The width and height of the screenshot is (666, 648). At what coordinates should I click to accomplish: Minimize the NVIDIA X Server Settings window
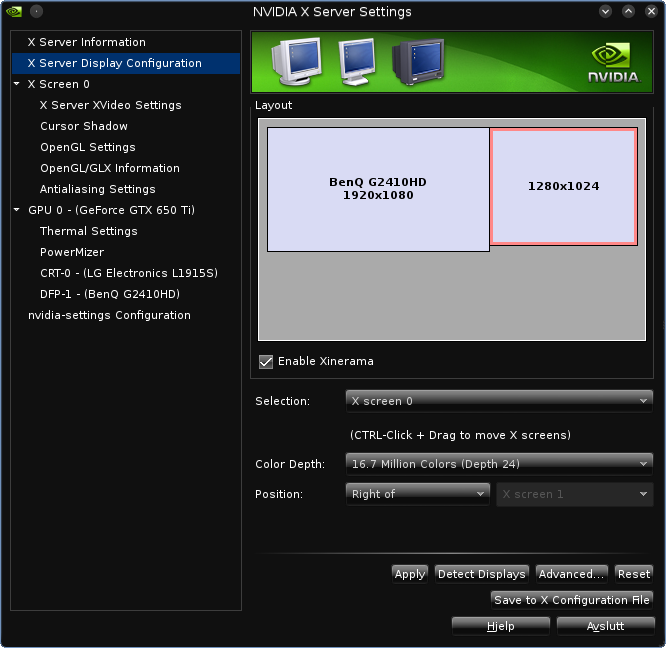pyautogui.click(x=605, y=11)
